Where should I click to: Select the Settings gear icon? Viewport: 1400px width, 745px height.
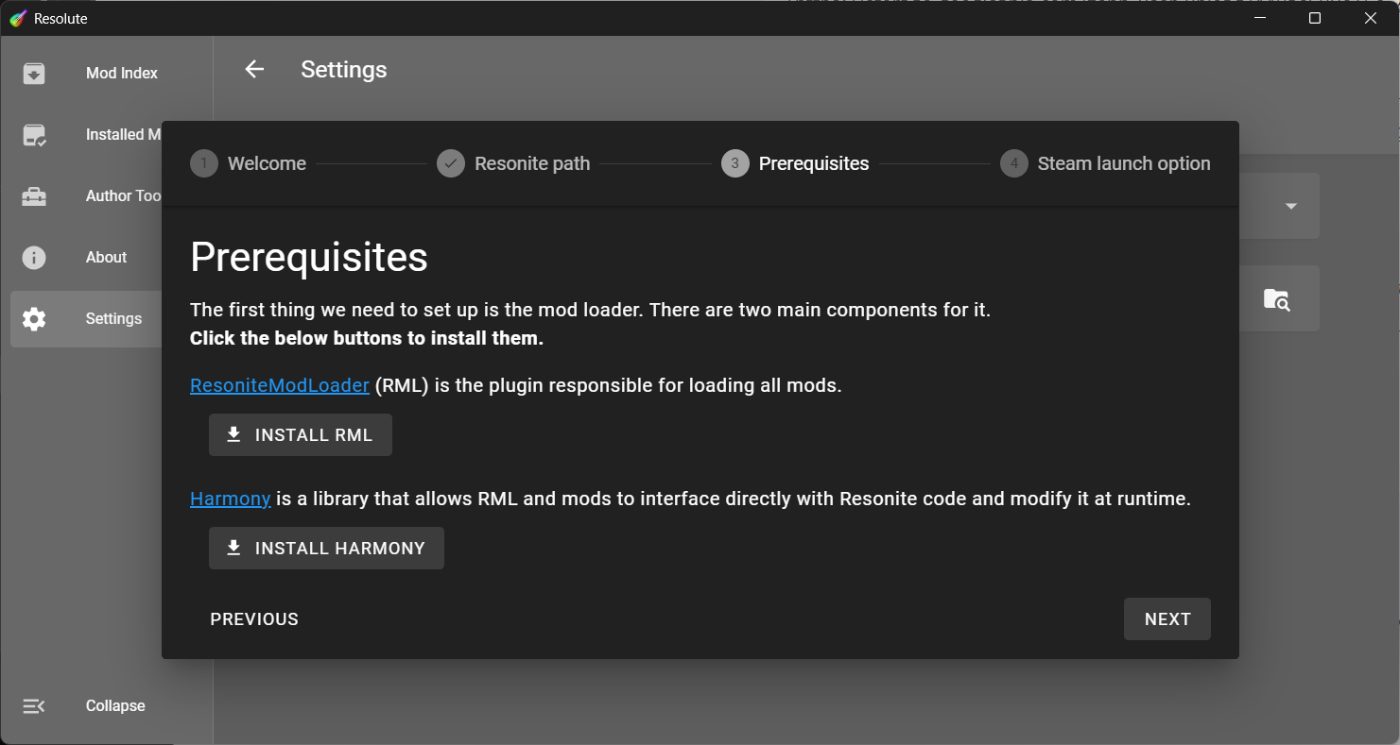[34, 319]
